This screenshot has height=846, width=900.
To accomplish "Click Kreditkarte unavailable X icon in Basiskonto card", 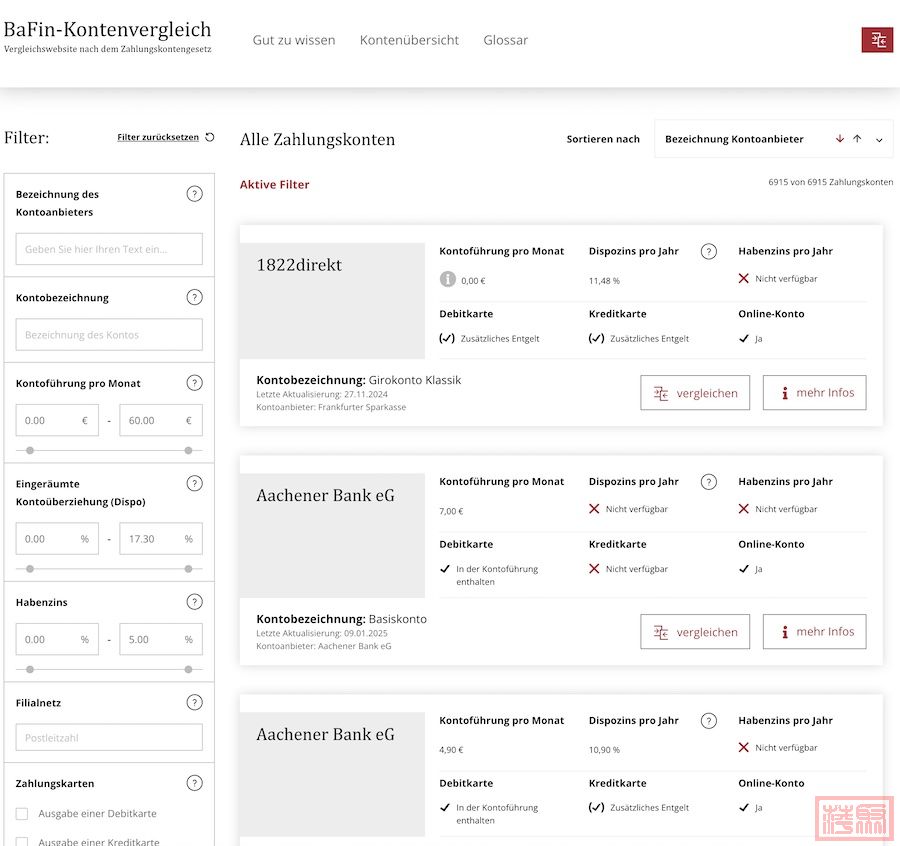I will point(594,568).
